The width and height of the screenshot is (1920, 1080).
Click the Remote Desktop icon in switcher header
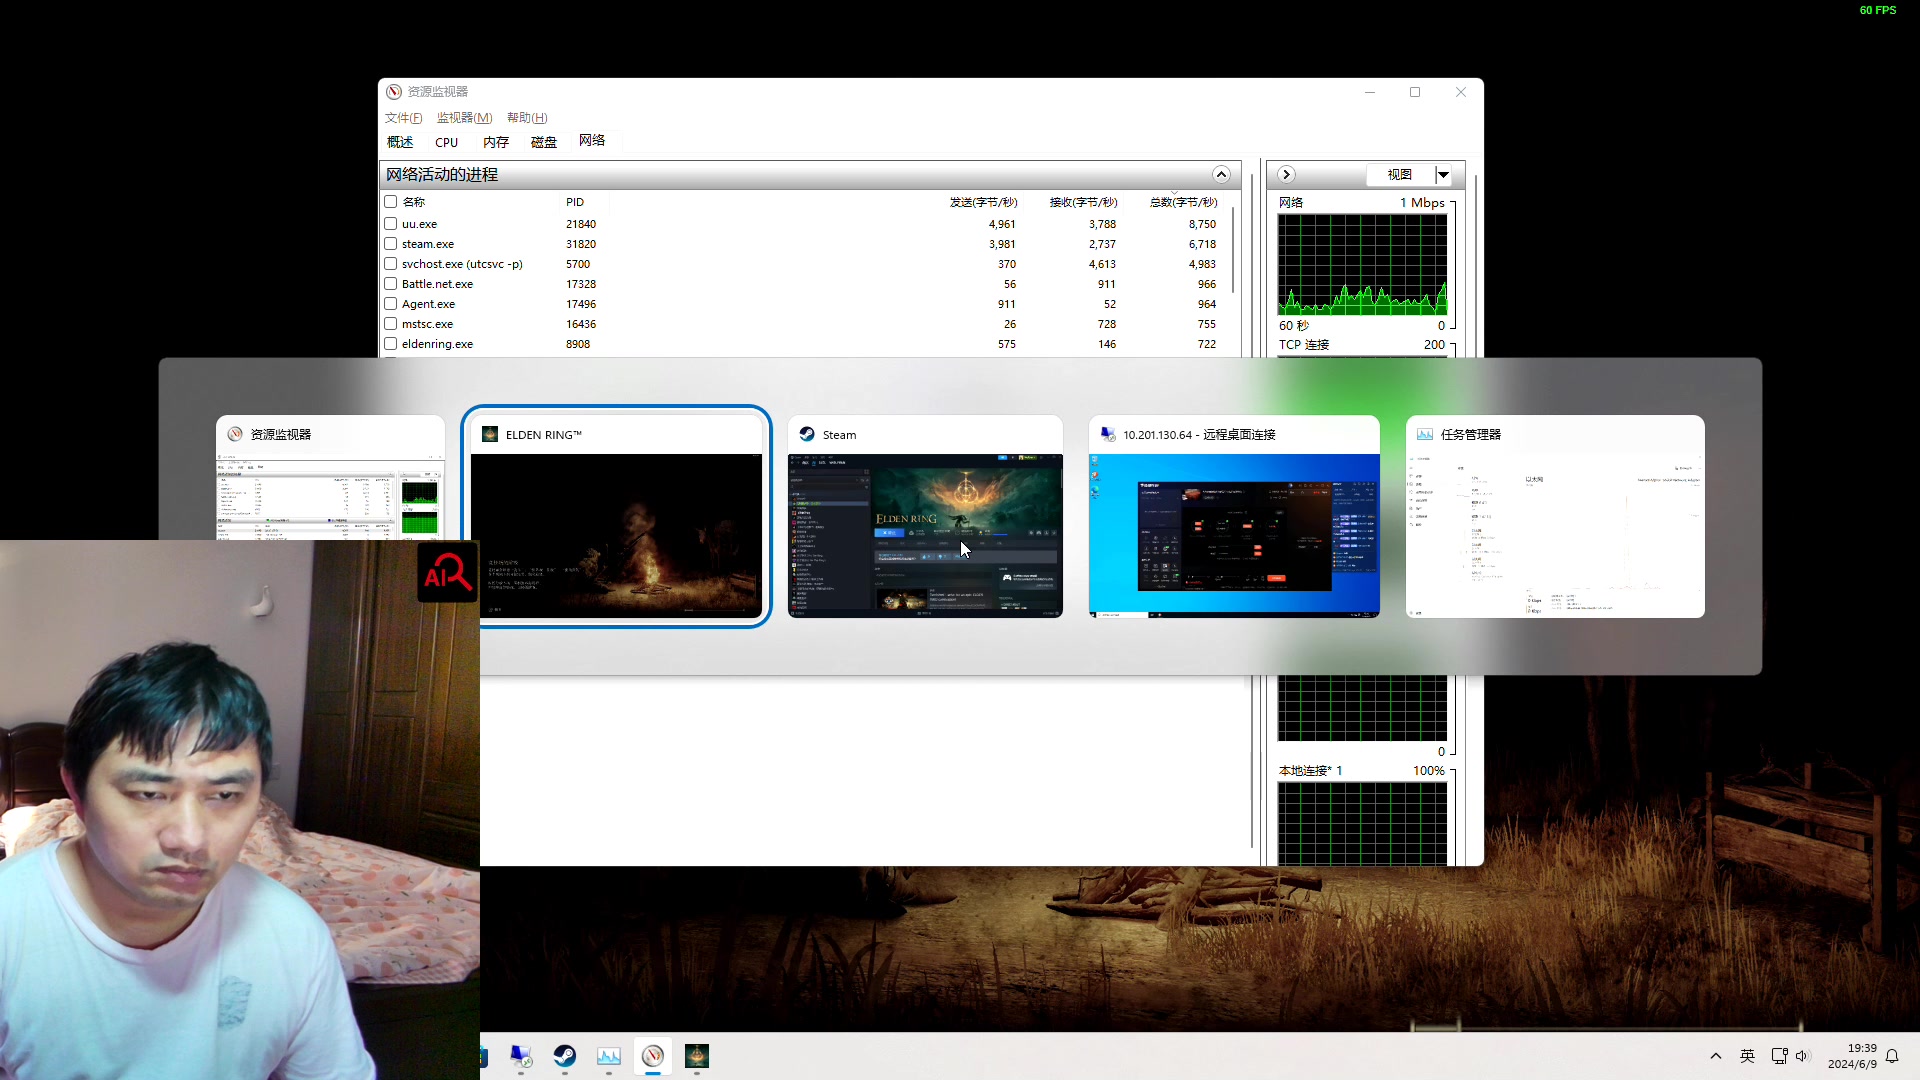coord(1108,434)
